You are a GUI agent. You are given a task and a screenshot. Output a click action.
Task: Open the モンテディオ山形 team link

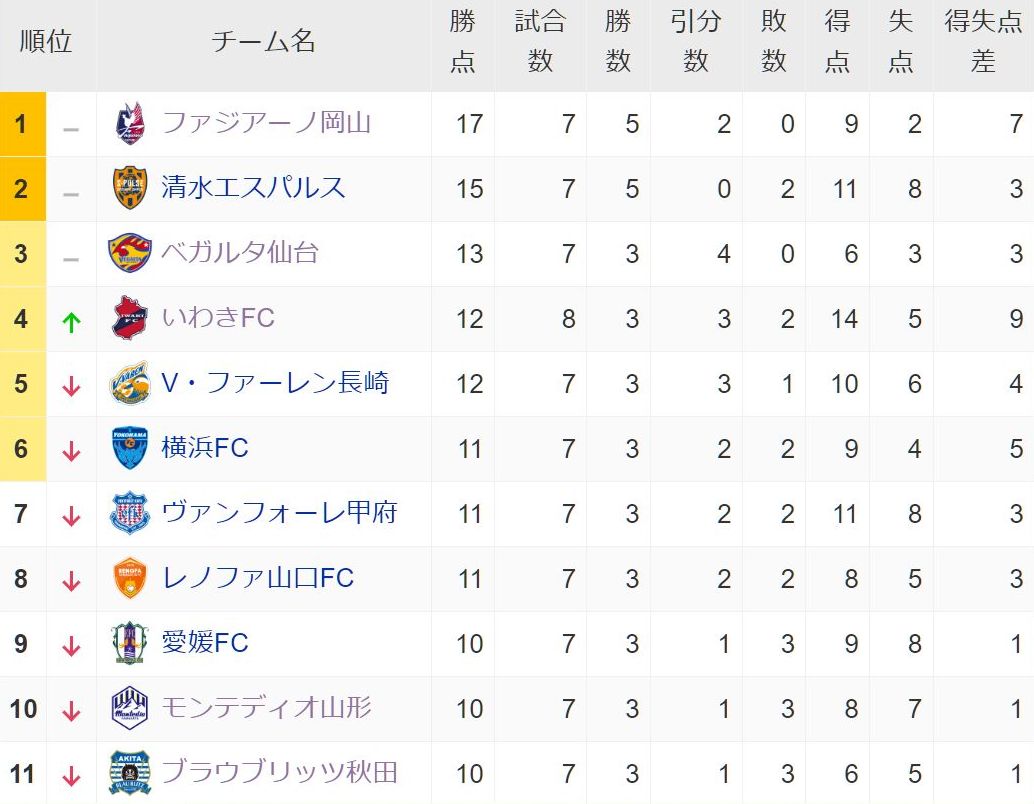point(266,708)
